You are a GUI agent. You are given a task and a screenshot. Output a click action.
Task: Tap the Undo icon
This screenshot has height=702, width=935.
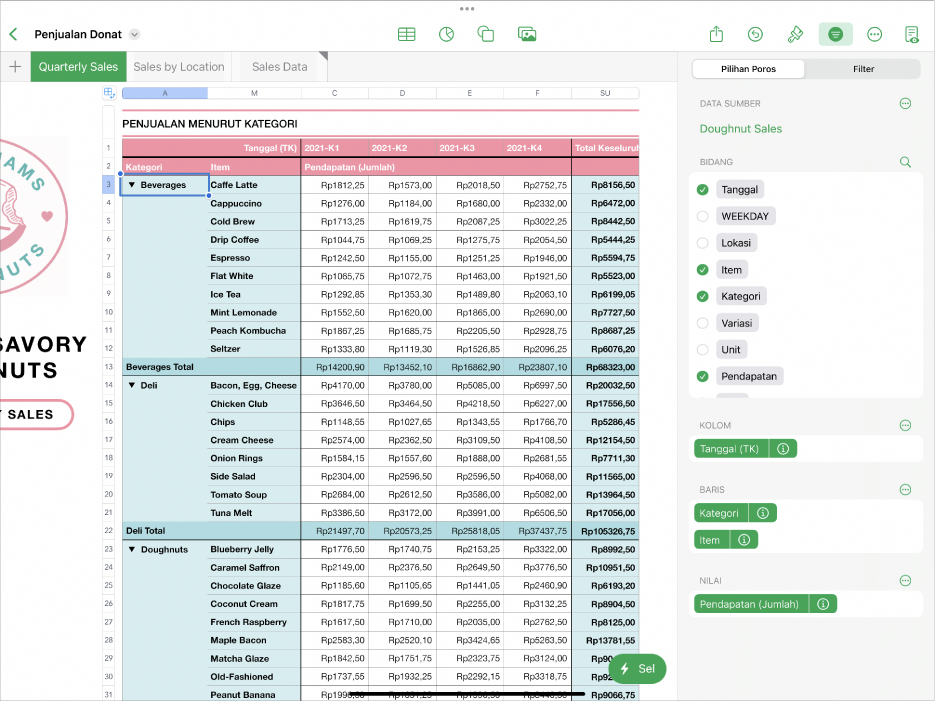755,35
